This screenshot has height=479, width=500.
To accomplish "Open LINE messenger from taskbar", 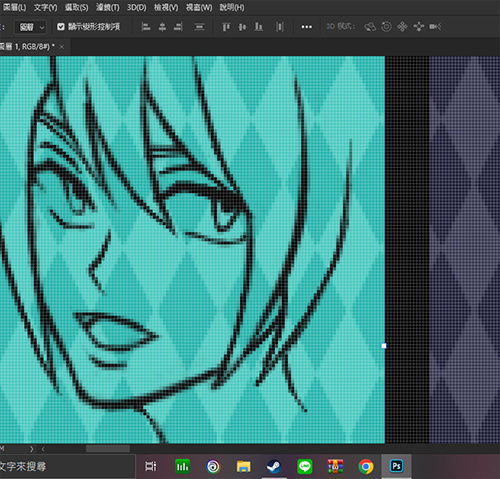I will [305, 466].
